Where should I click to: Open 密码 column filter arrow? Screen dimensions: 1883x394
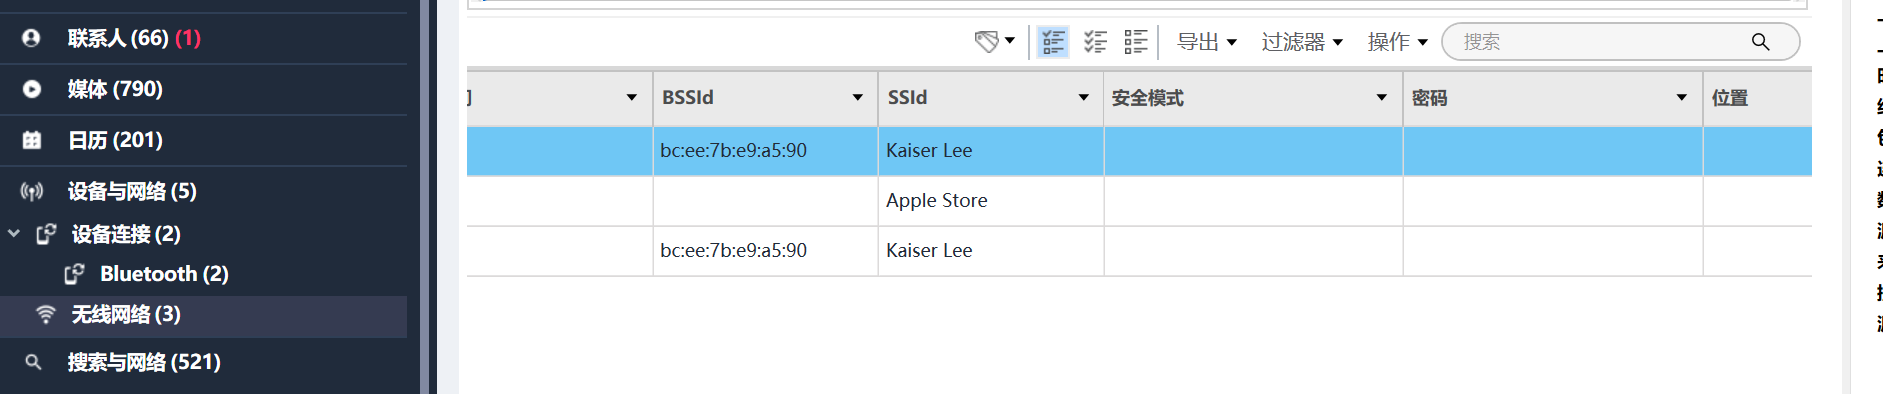point(1682,98)
